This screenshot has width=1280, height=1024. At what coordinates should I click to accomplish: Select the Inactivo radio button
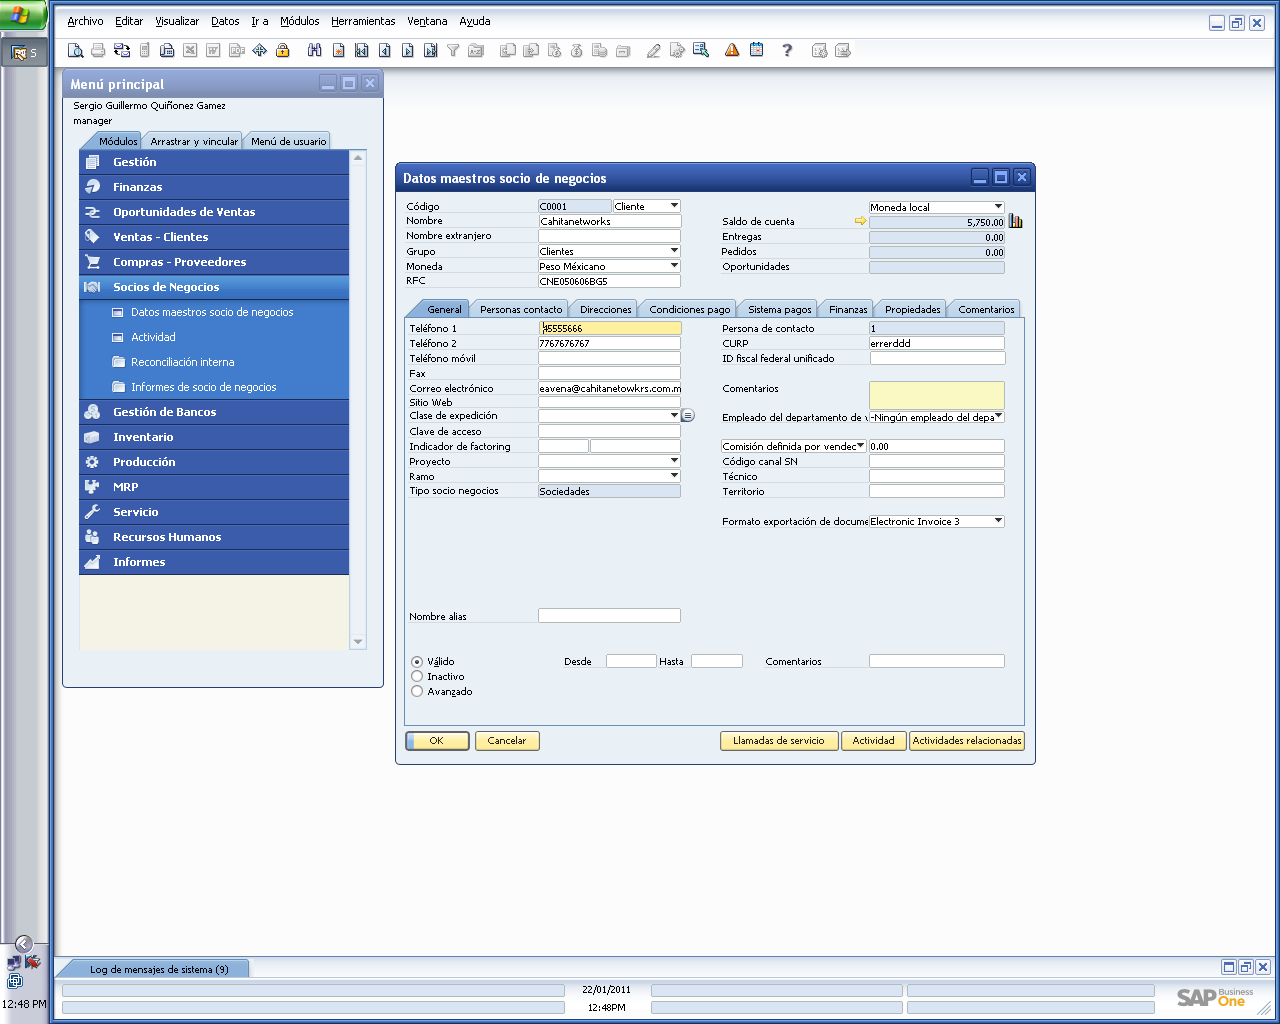point(416,676)
